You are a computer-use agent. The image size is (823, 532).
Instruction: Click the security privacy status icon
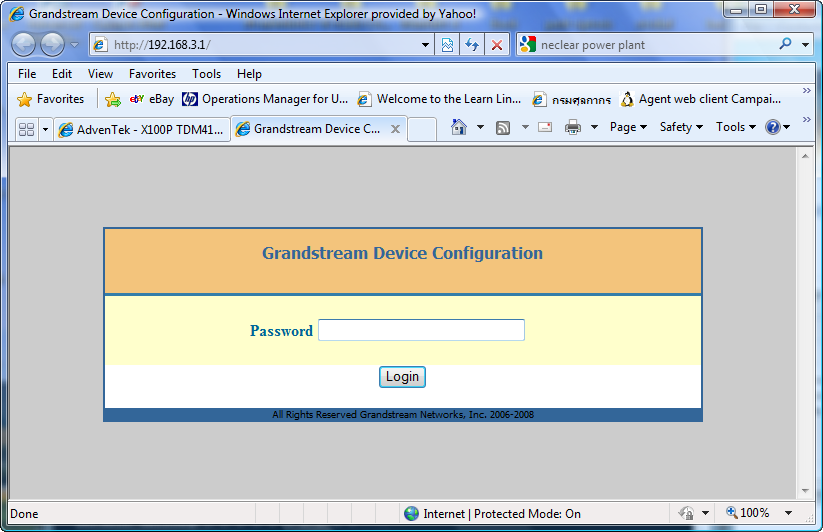tap(686, 513)
